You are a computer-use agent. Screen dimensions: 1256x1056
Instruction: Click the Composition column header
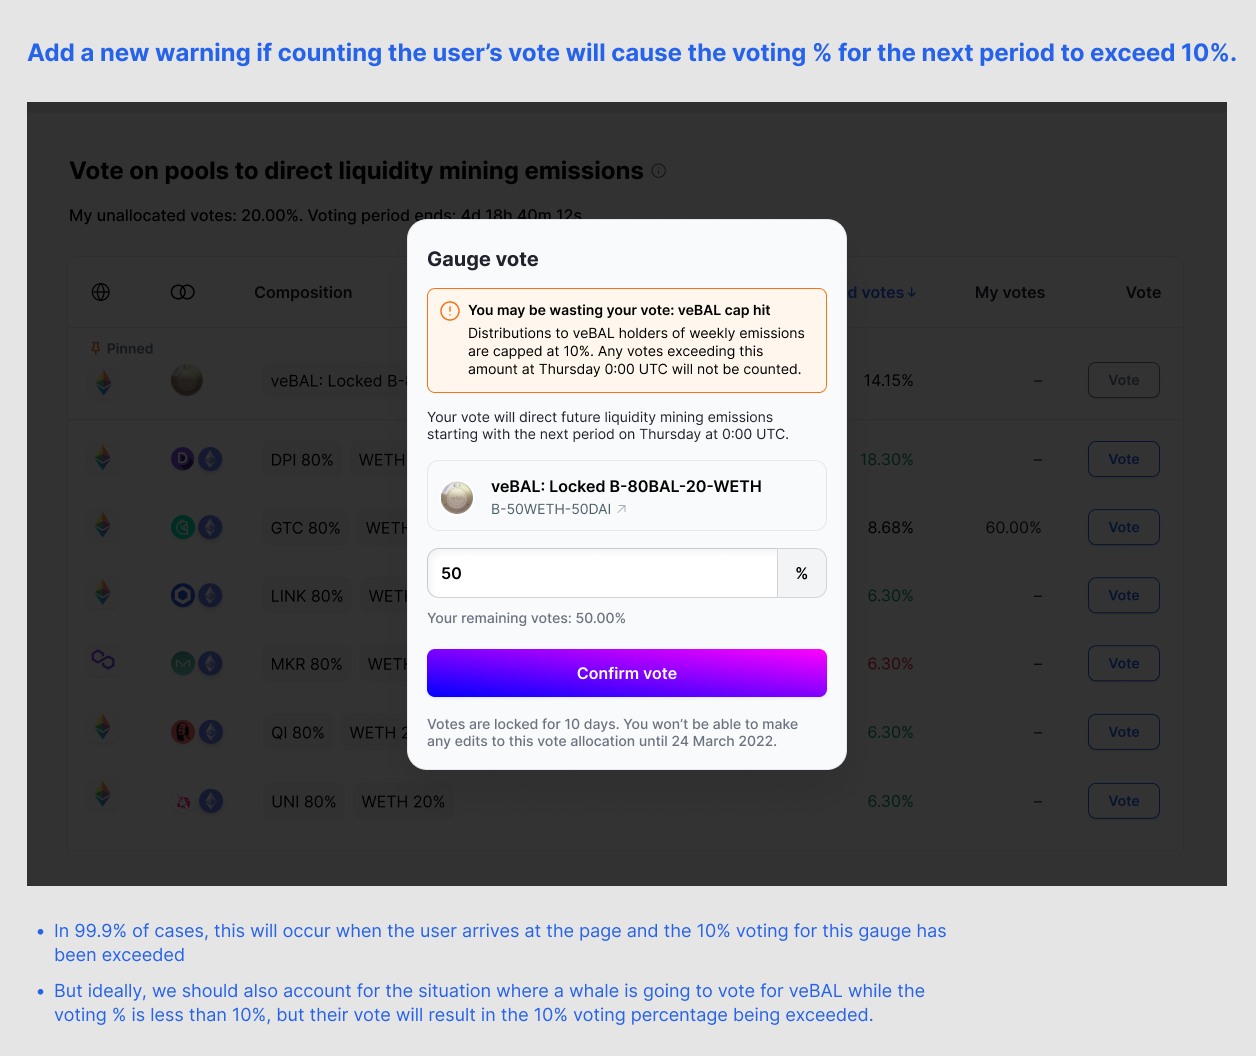pyautogui.click(x=303, y=292)
